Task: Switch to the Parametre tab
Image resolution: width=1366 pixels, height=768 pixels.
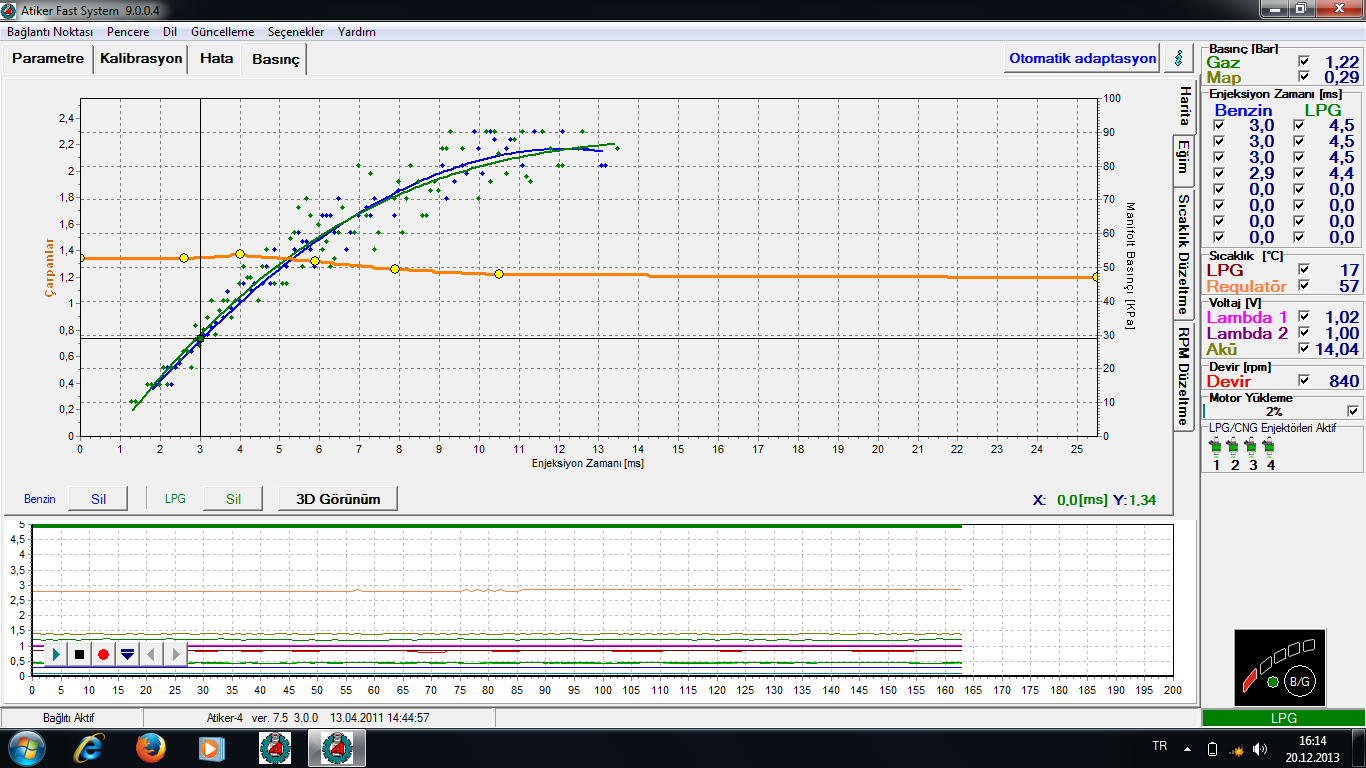Action: click(x=48, y=58)
